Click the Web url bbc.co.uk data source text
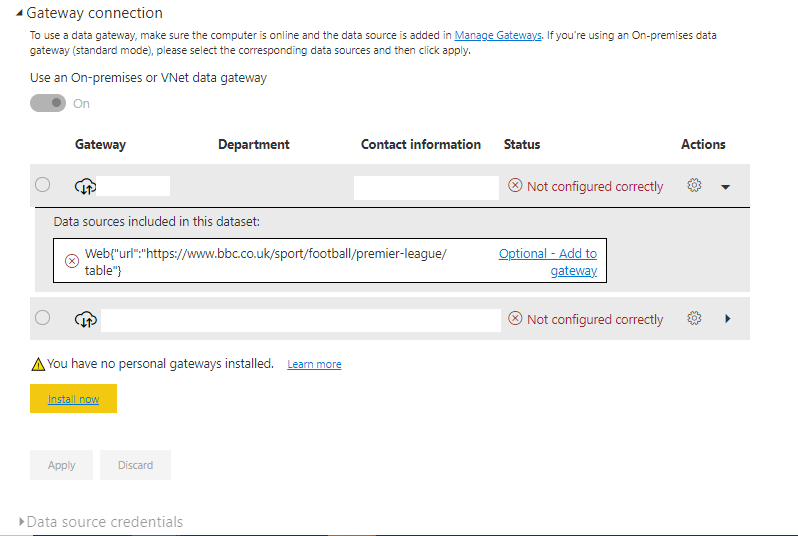This screenshot has height=536, width=798. coord(266,262)
